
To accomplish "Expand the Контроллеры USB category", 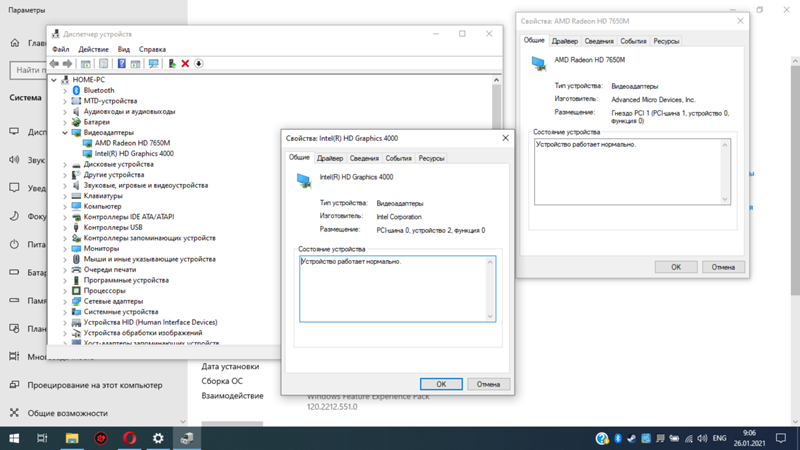I will [65, 228].
